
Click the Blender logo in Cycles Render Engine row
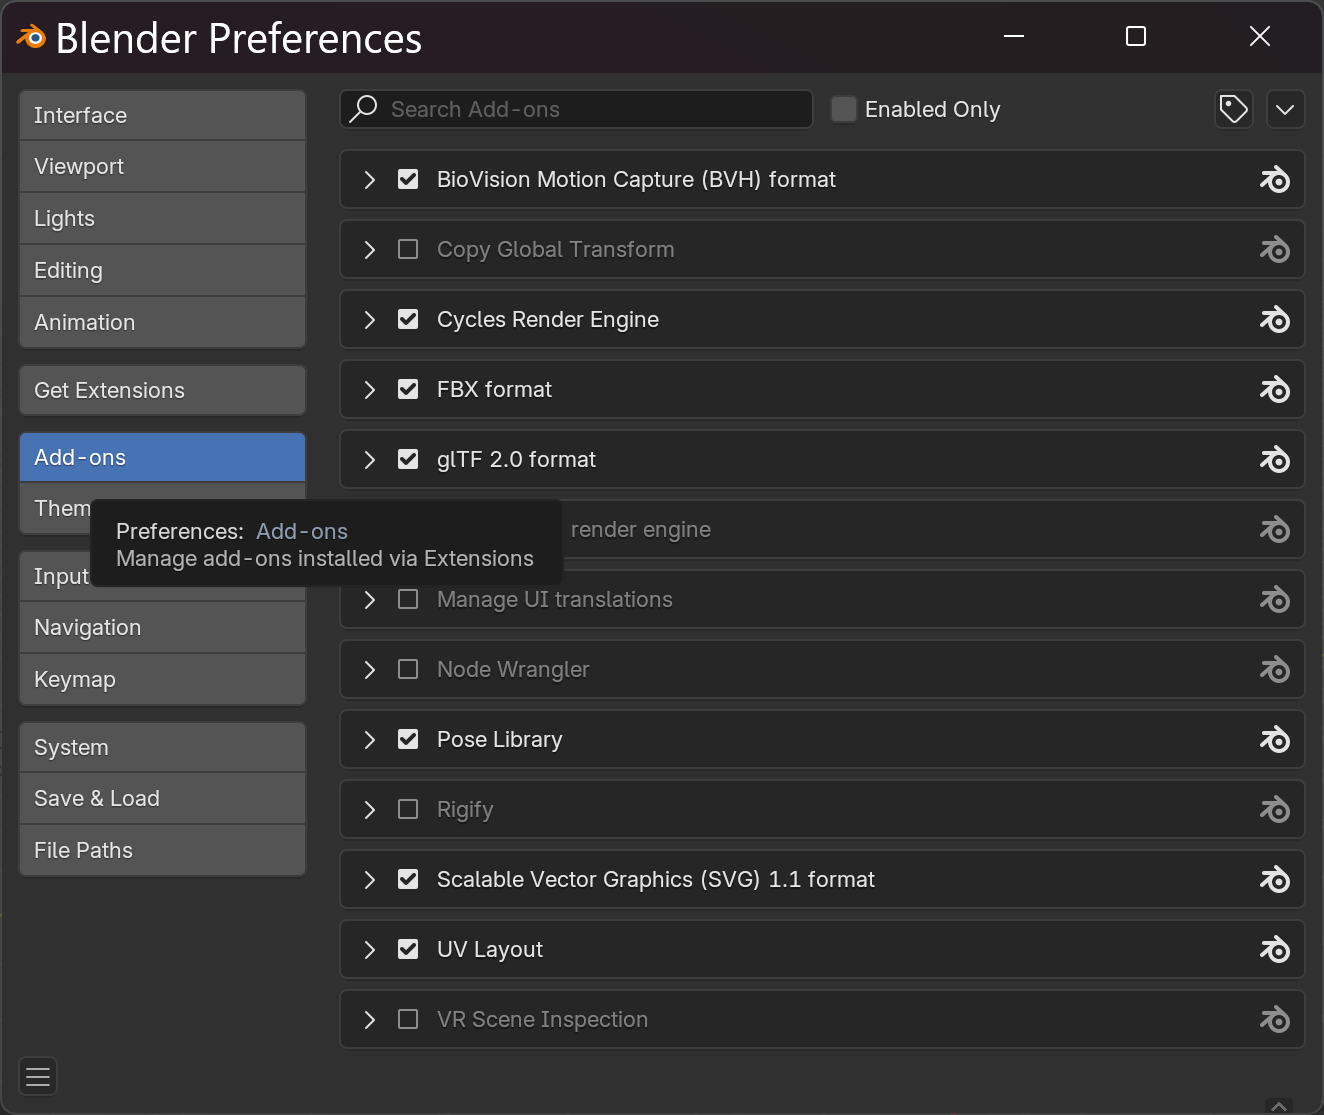1274,320
